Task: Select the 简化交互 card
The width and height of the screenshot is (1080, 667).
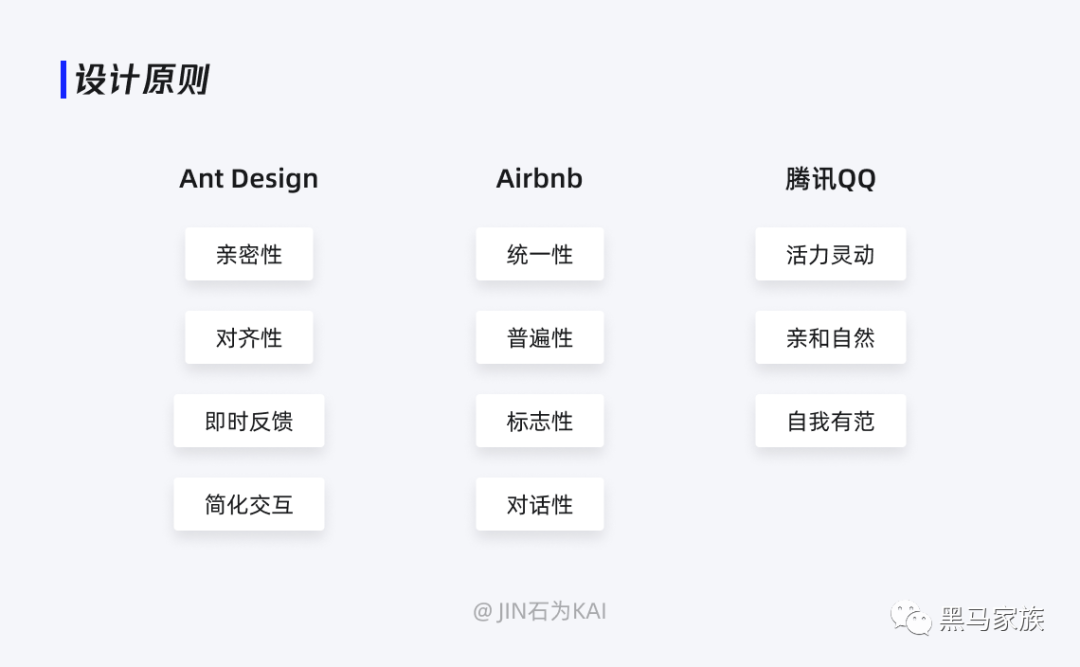Action: pos(249,504)
